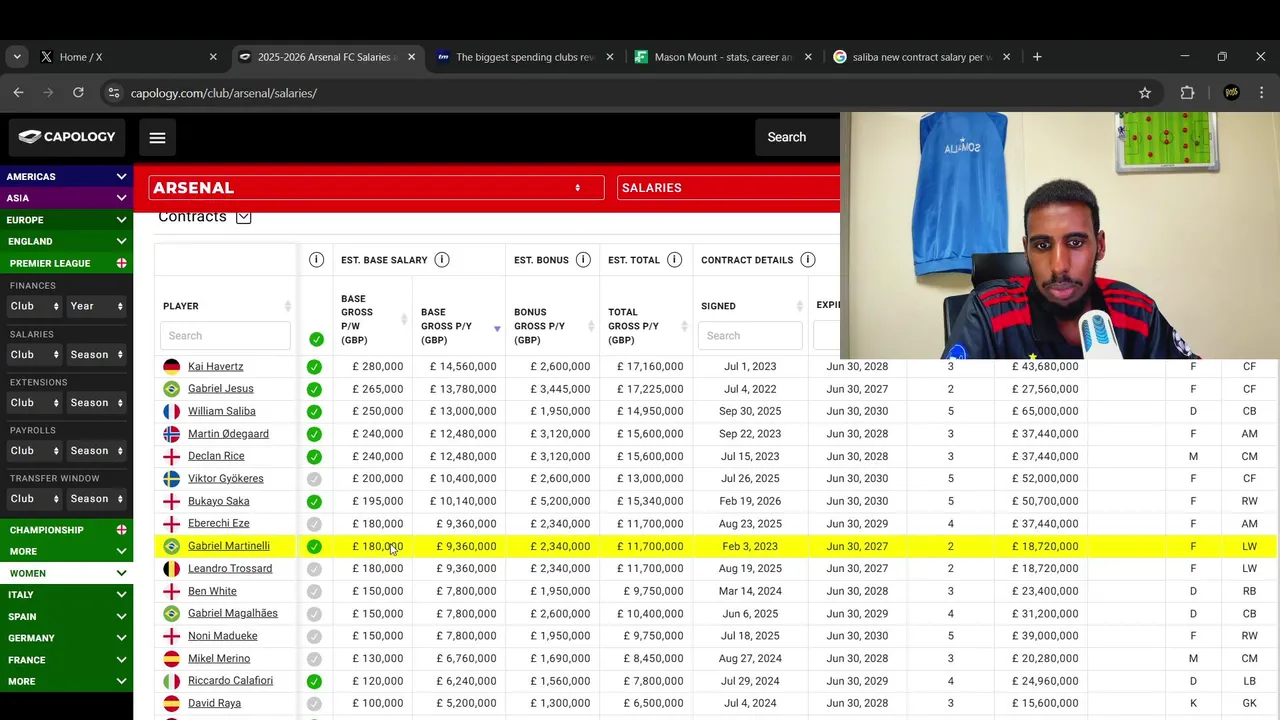Bookmark this page with the star icon
The width and height of the screenshot is (1280, 720).
pos(1145,93)
